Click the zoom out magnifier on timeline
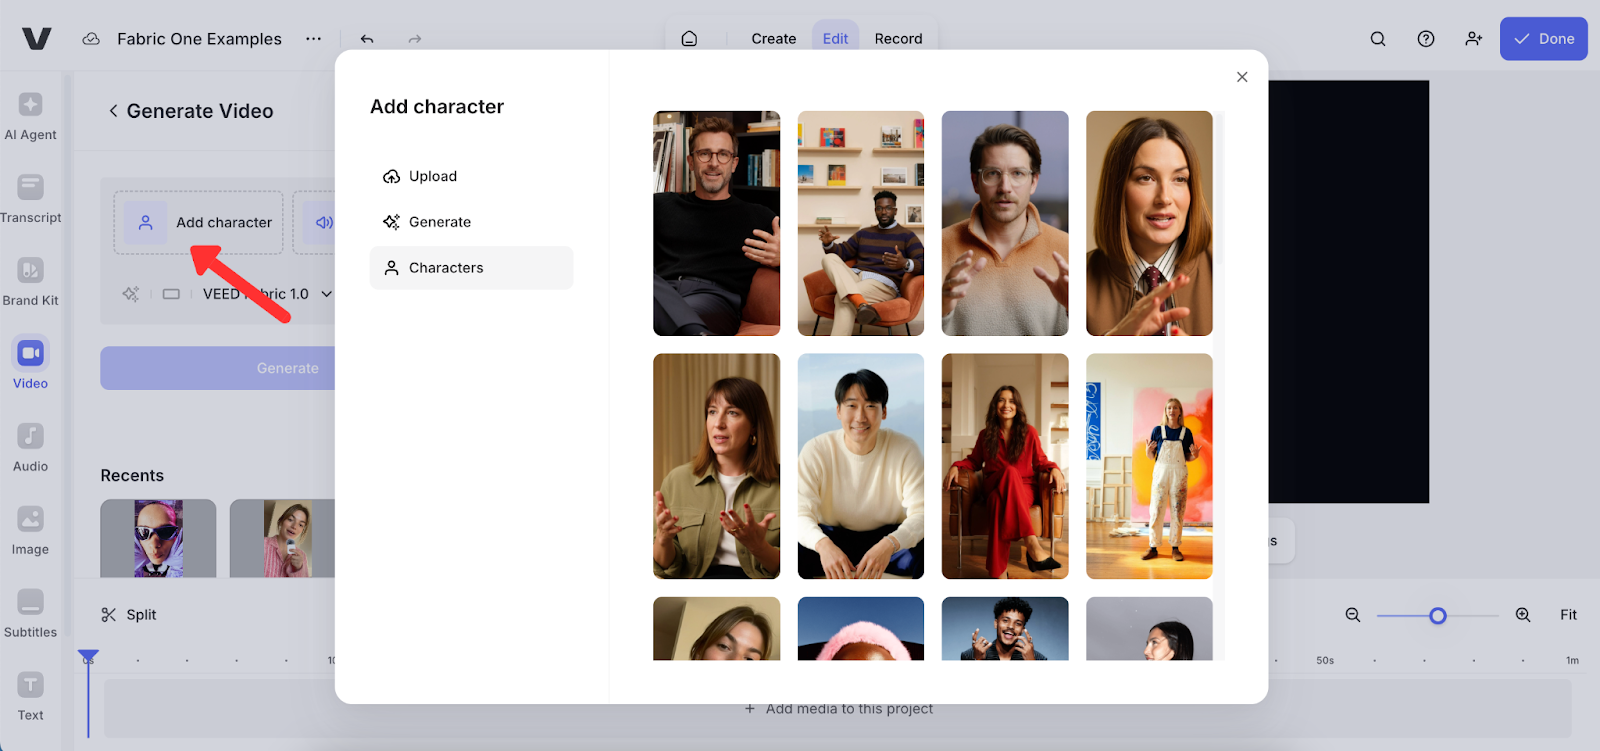 click(1353, 615)
